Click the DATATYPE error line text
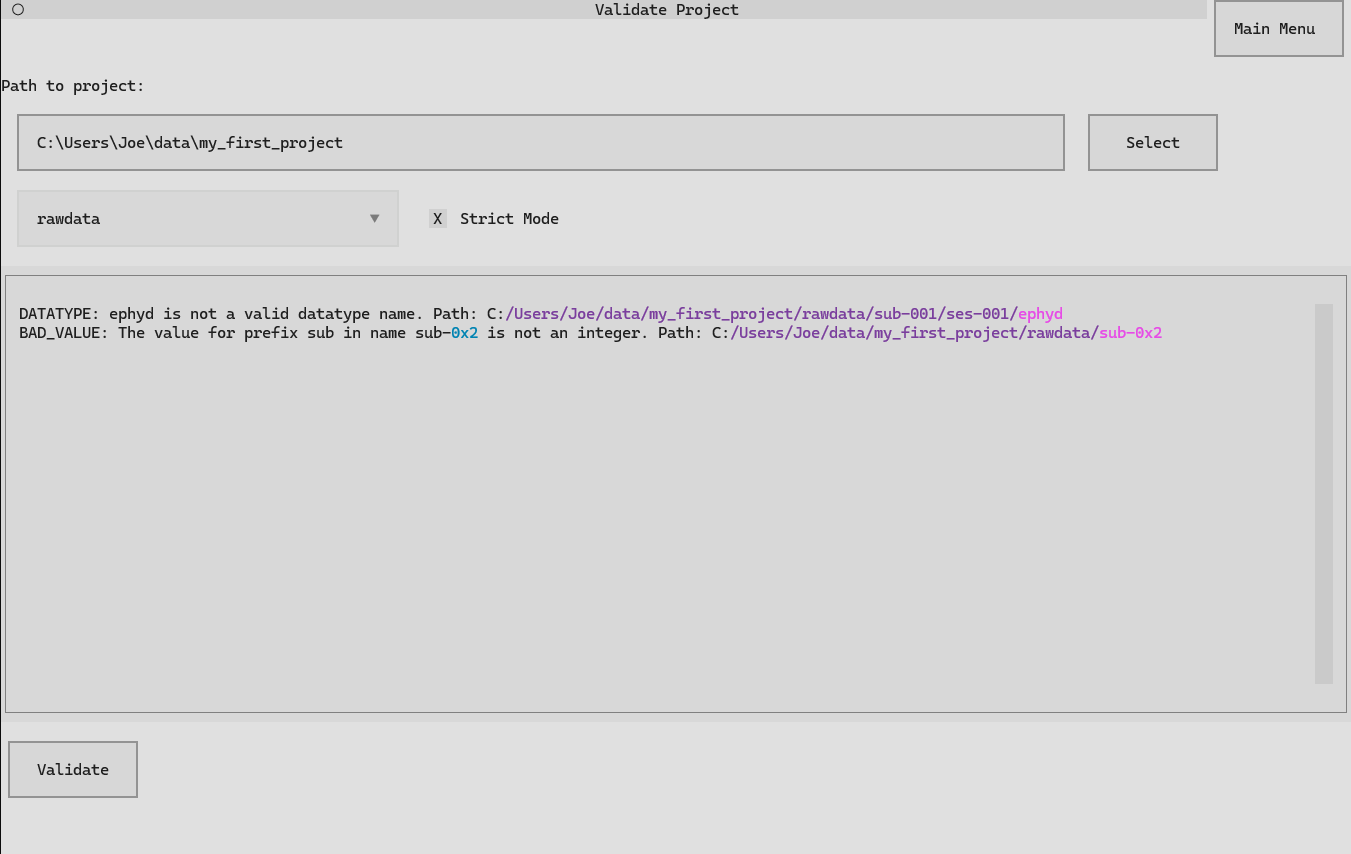This screenshot has height=854, width=1351. click(541, 314)
